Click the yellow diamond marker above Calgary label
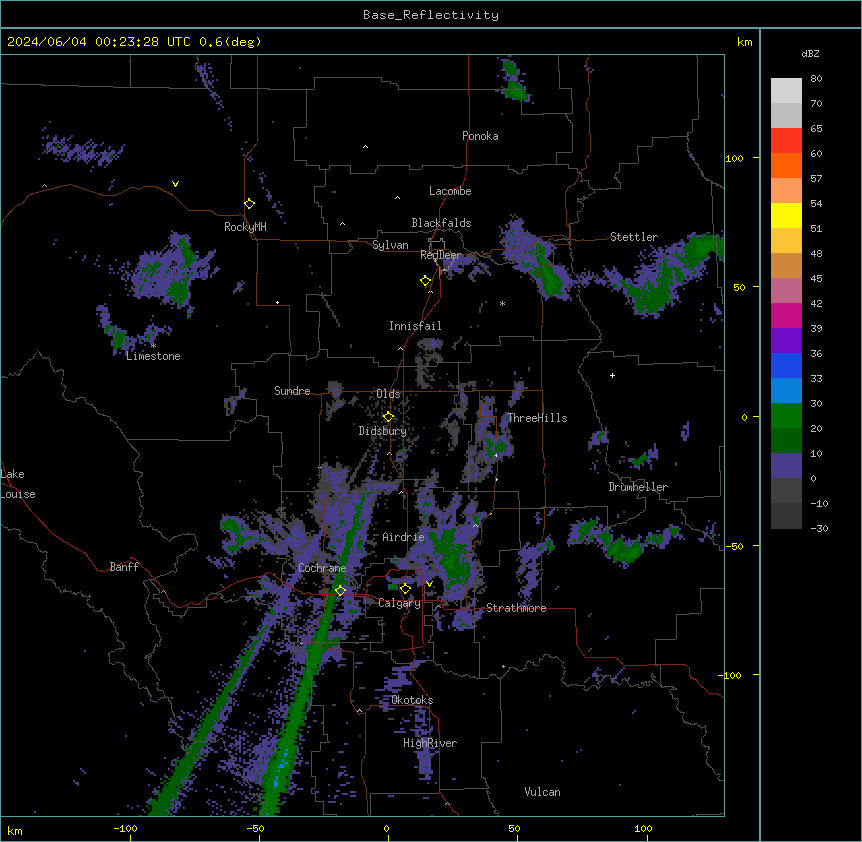 [405, 589]
